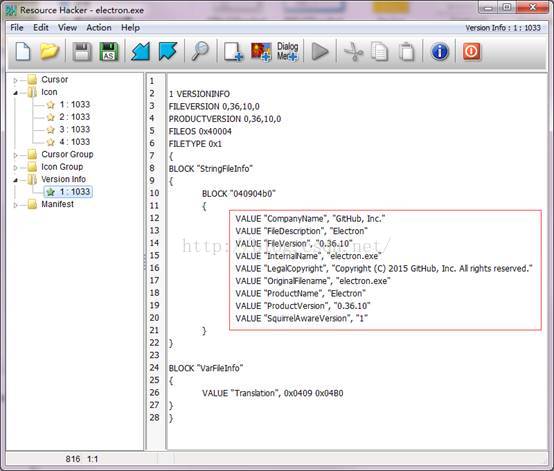
Task: Expand the Manifest node arrow
Action: point(15,205)
